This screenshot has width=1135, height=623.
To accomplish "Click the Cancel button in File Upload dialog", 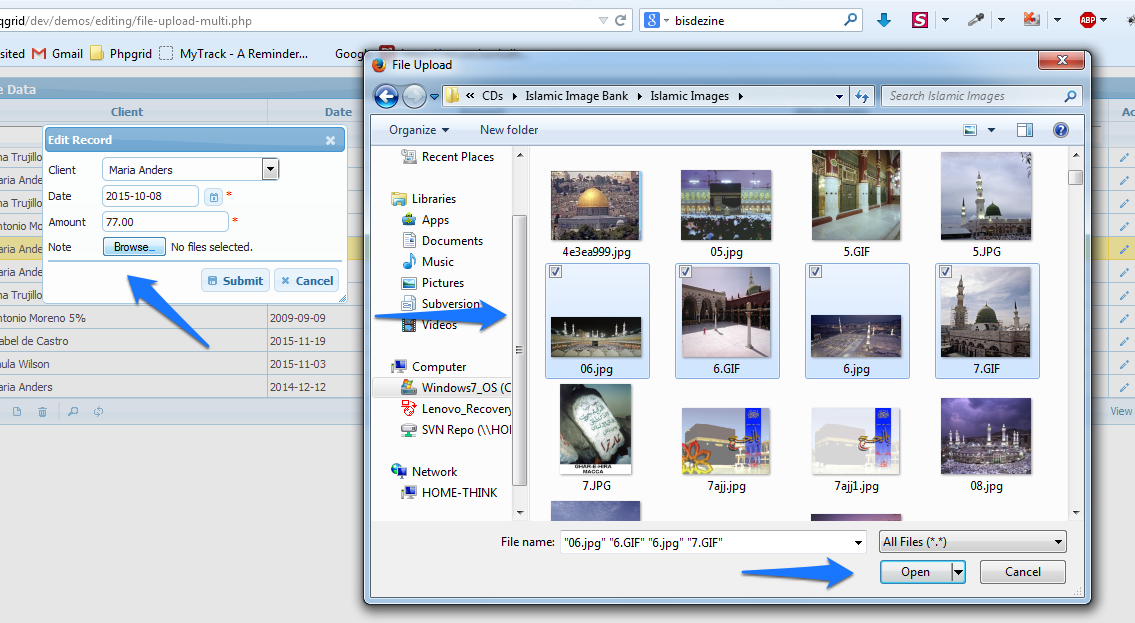I will (1022, 572).
